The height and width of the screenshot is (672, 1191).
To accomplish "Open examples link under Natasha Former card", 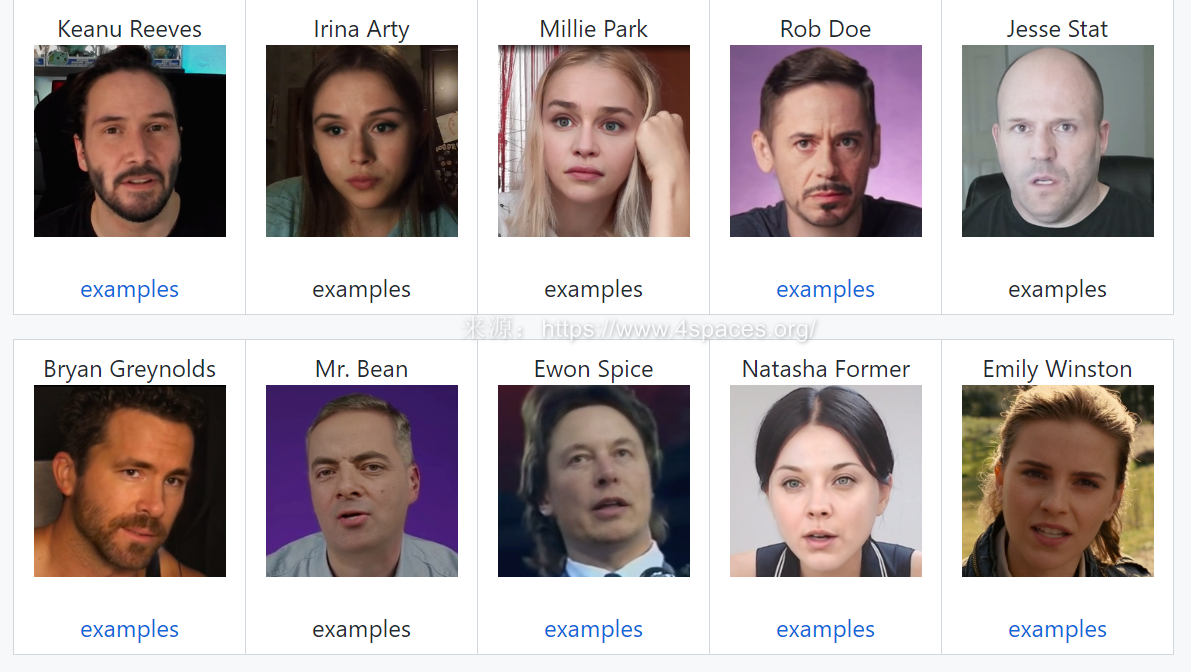I will (826, 629).
